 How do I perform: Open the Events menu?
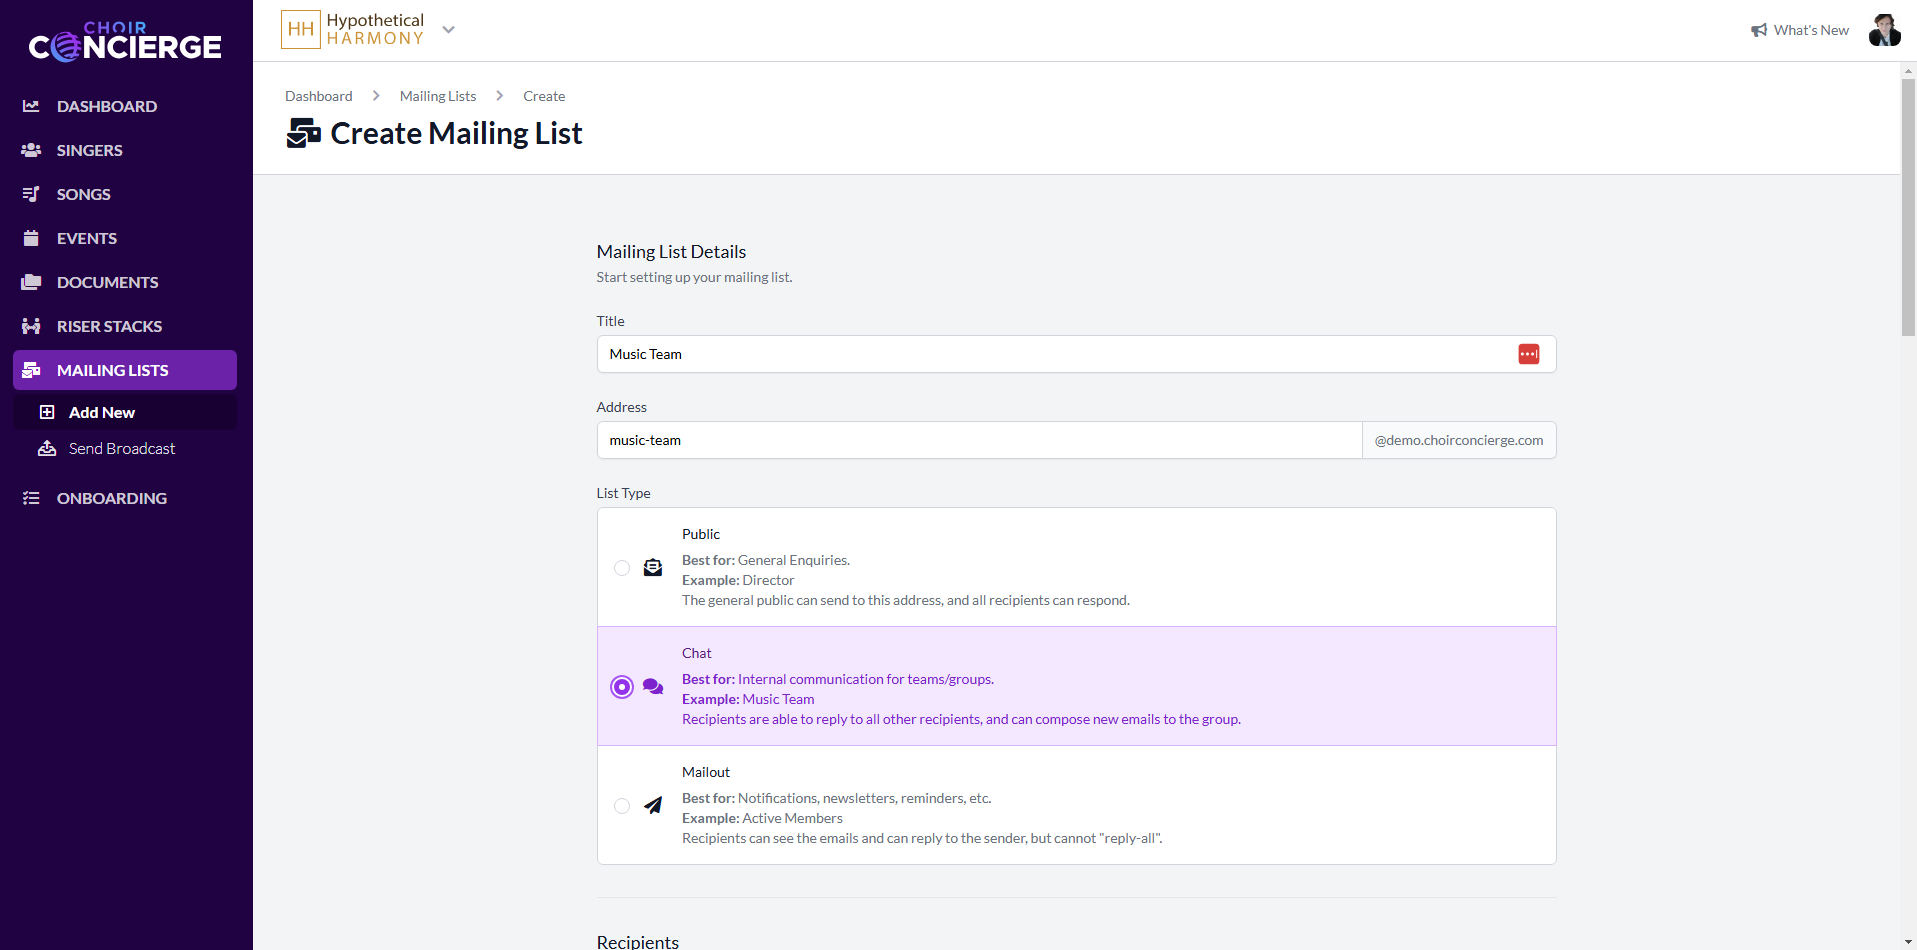pos(125,238)
